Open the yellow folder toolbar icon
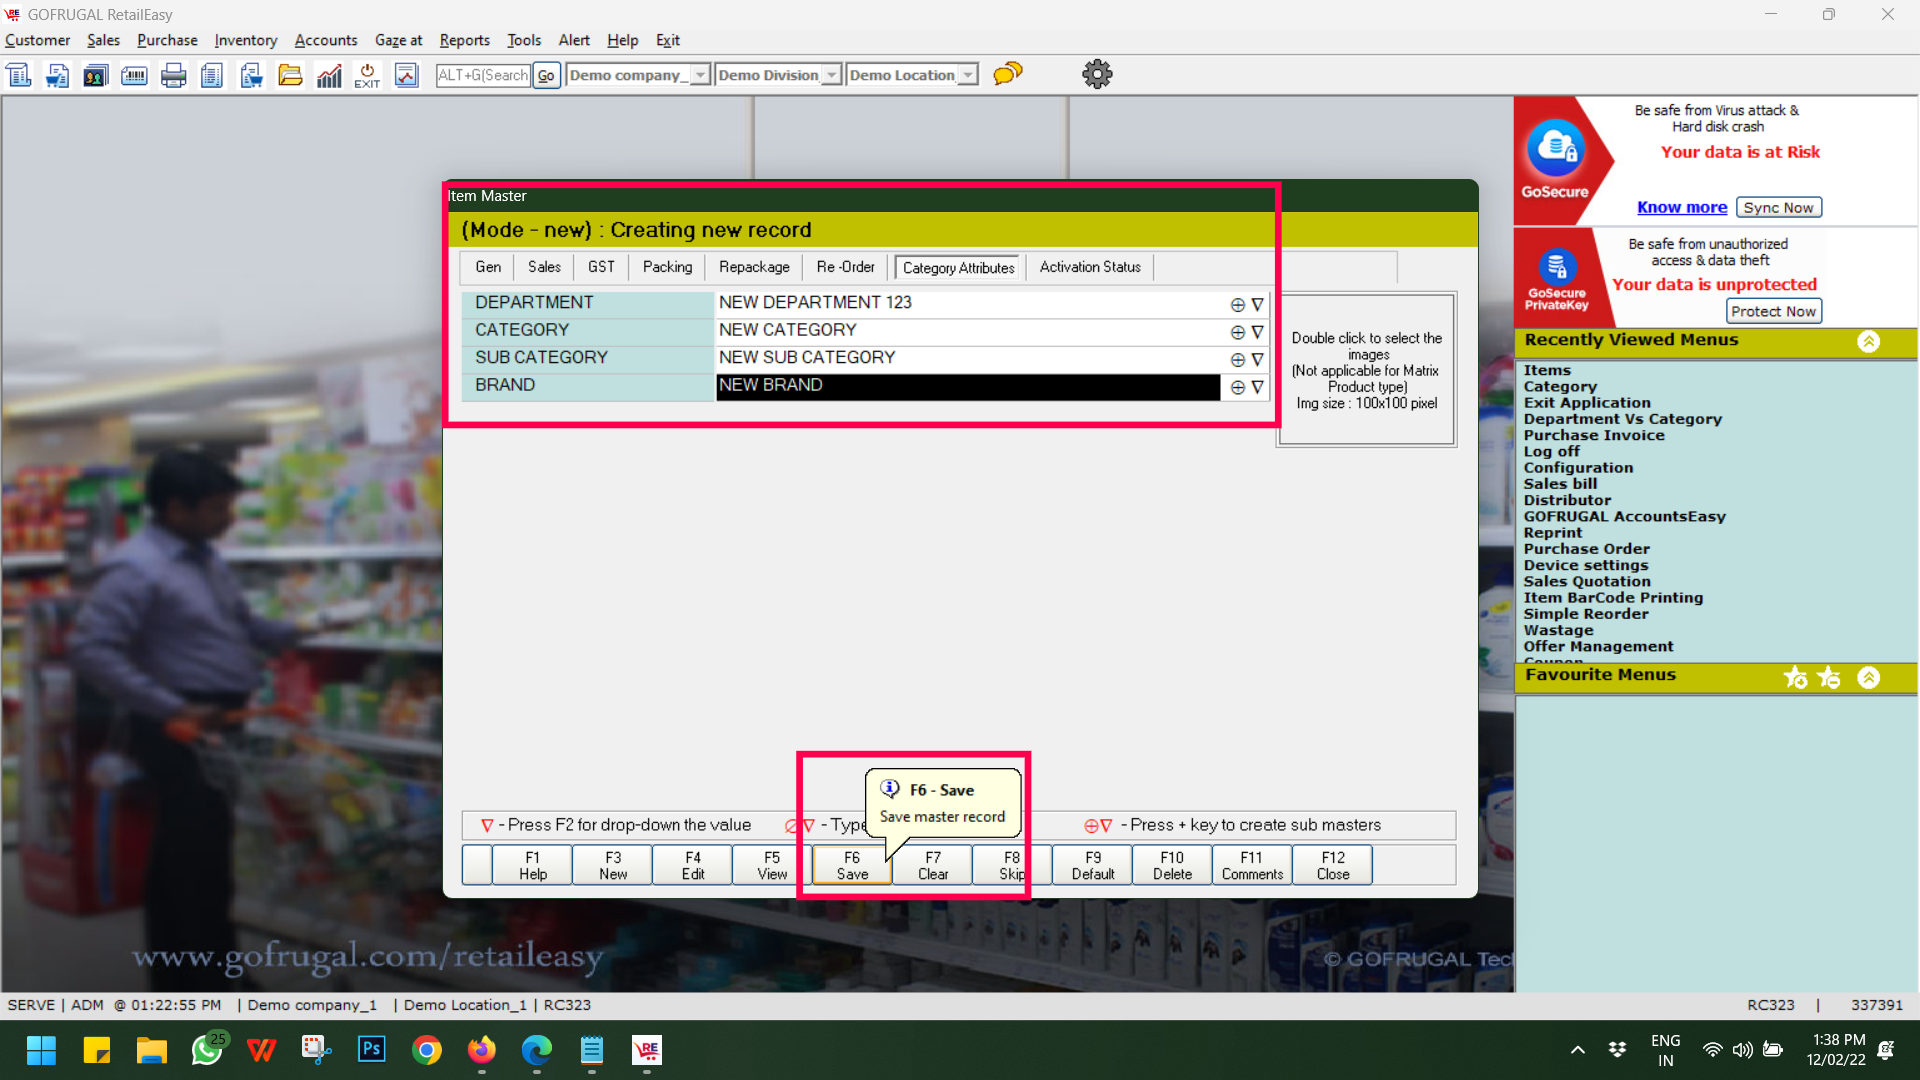 click(x=290, y=75)
